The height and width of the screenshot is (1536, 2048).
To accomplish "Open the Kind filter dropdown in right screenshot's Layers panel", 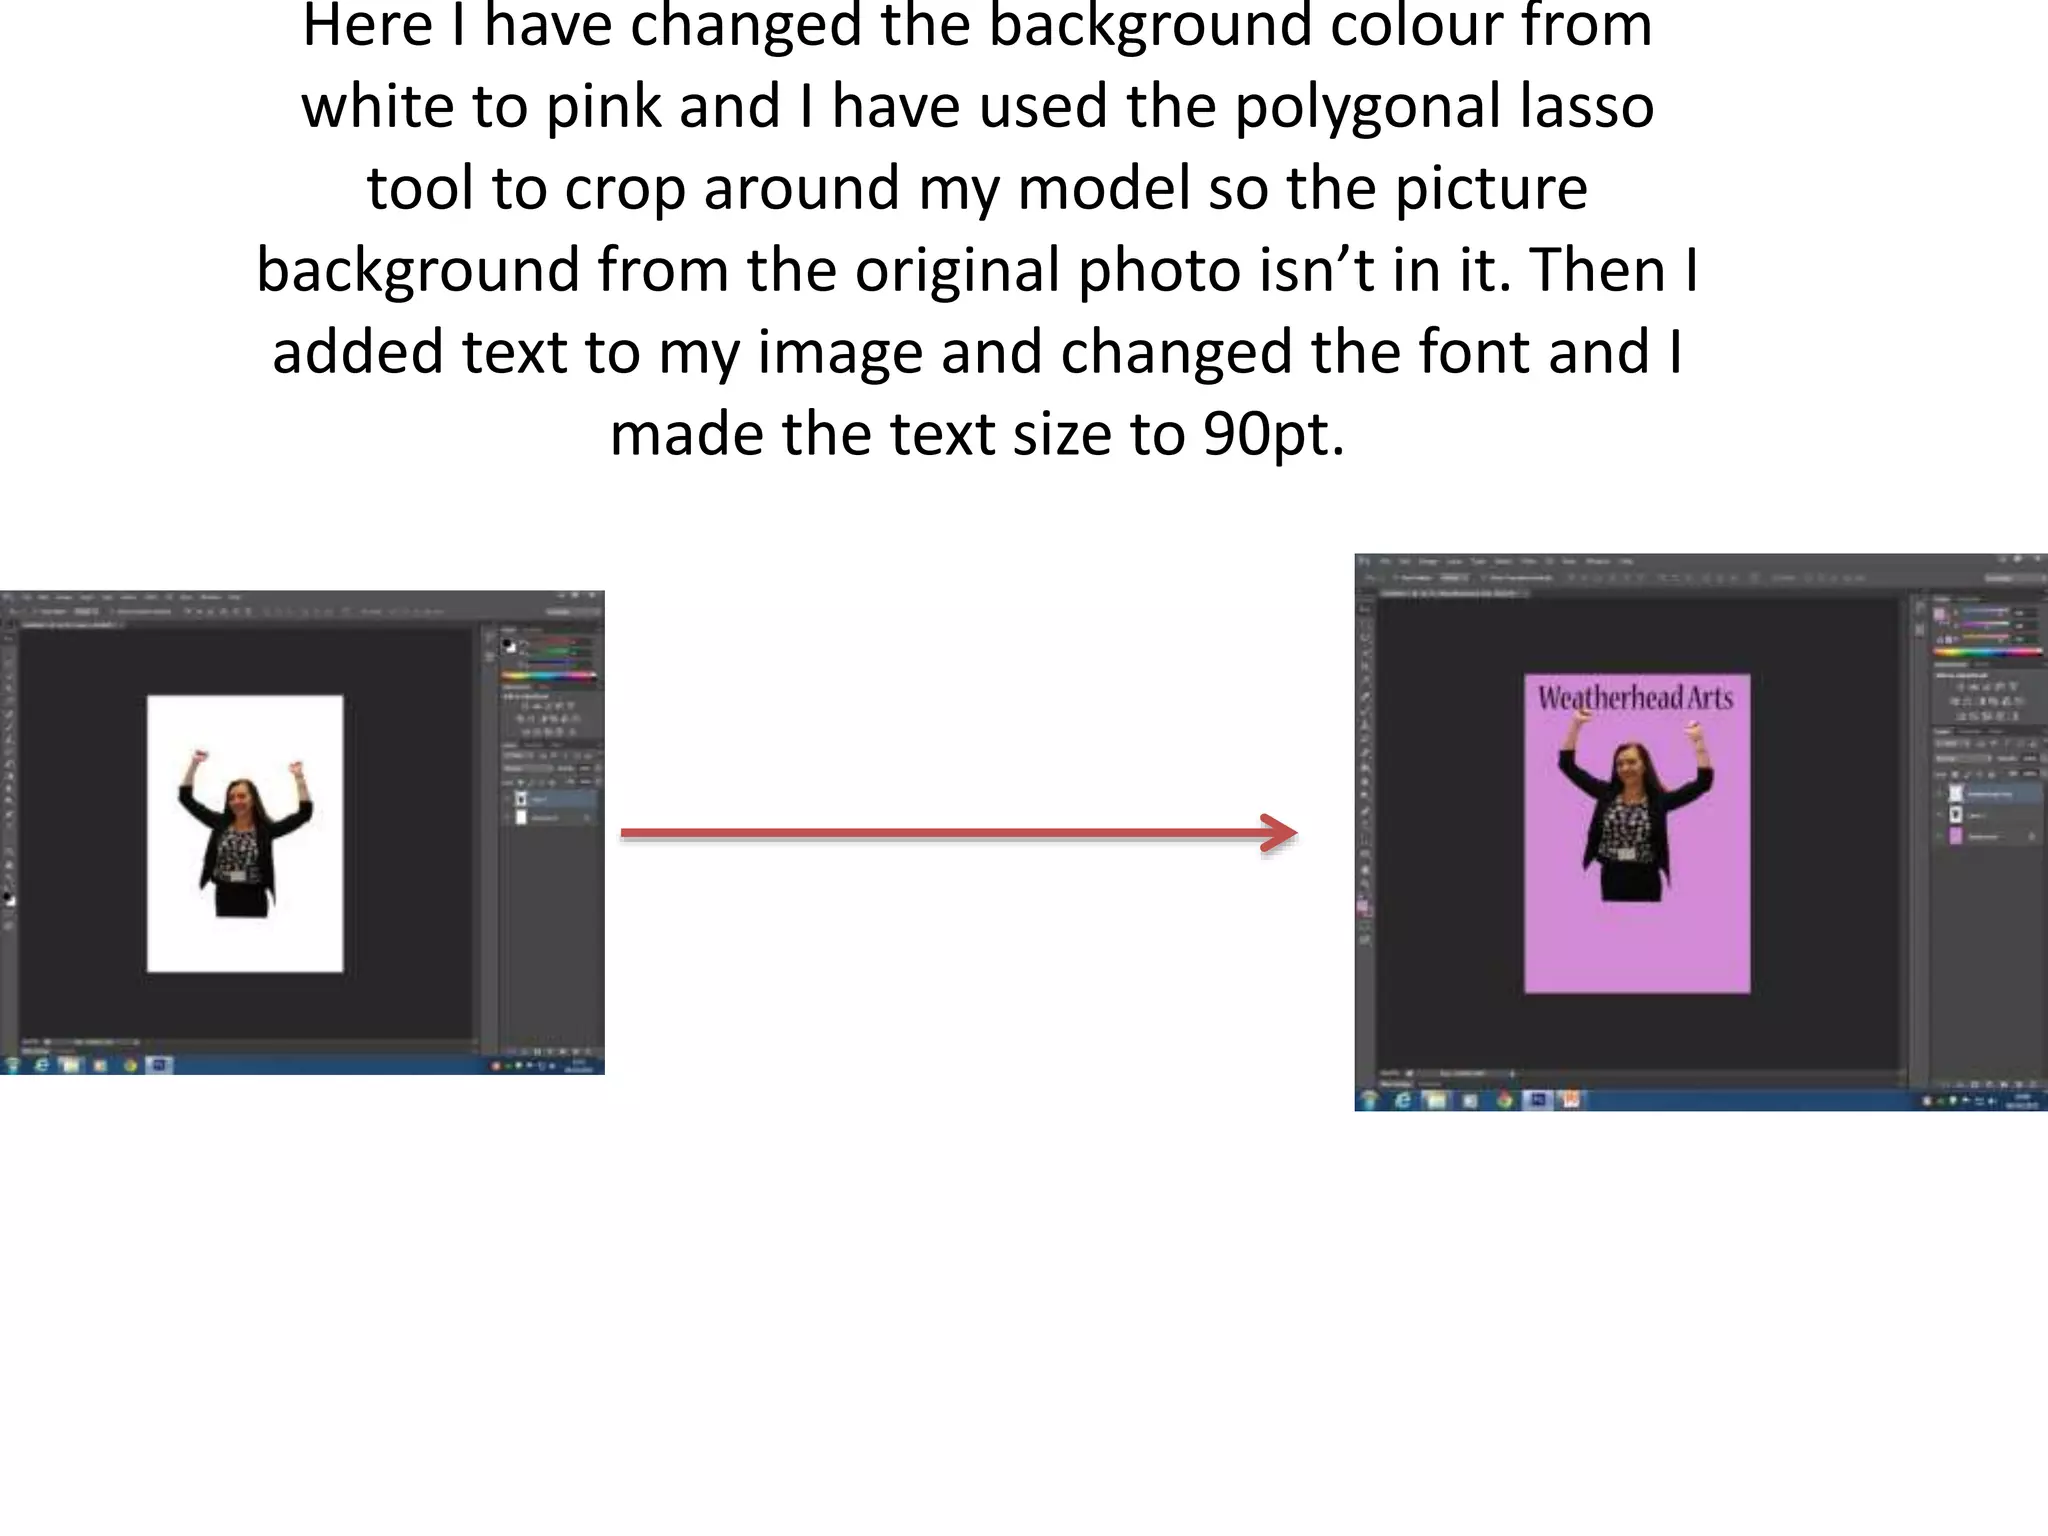I will [1952, 744].
